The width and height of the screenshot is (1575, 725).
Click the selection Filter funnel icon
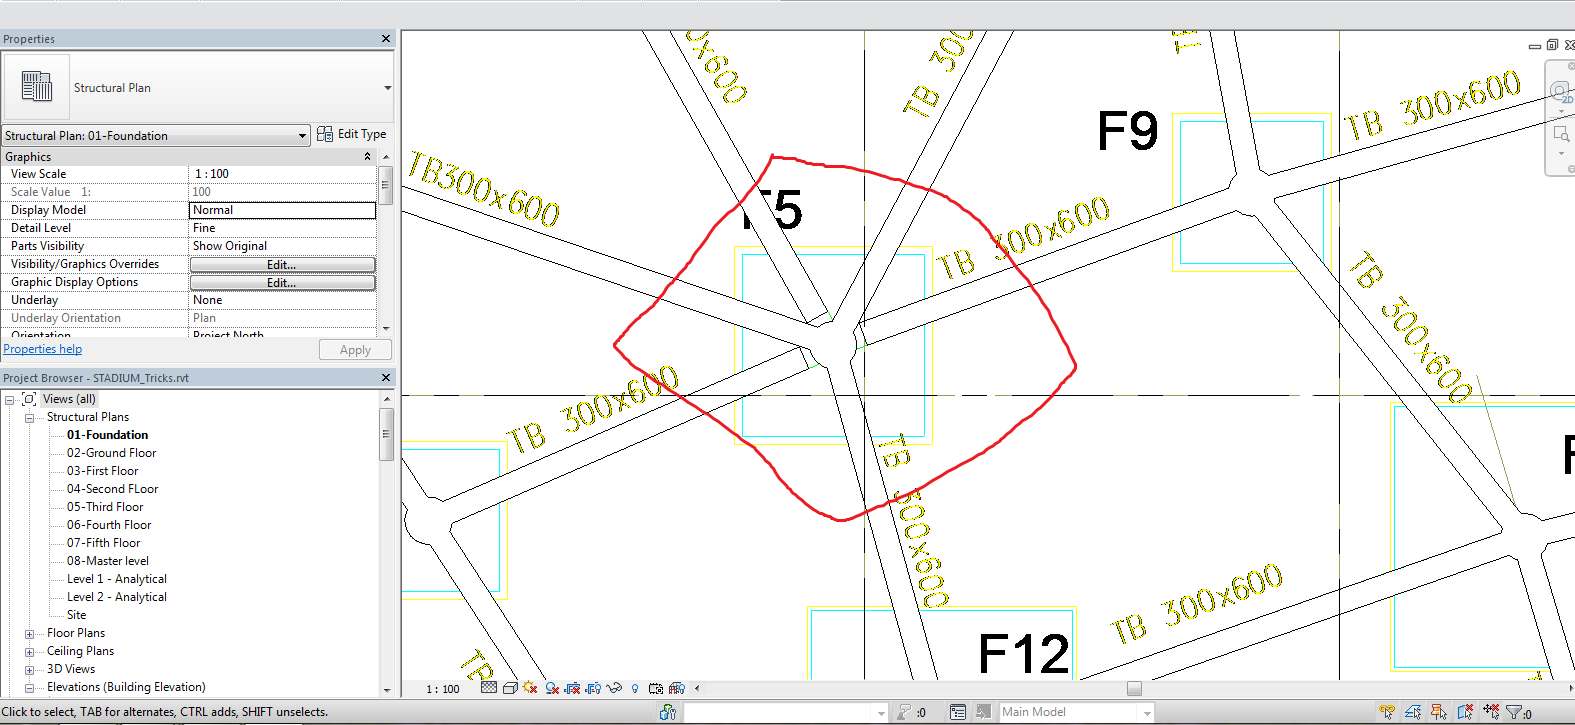click(1515, 712)
